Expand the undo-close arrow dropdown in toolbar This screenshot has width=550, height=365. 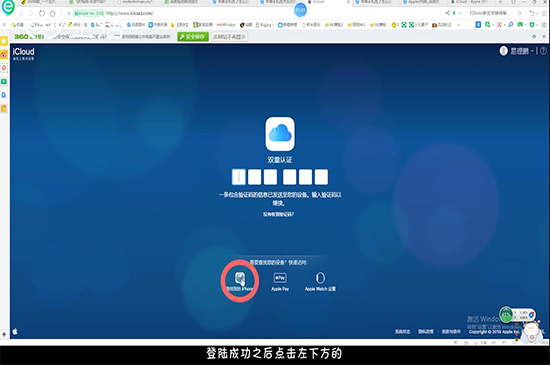[x=537, y=13]
